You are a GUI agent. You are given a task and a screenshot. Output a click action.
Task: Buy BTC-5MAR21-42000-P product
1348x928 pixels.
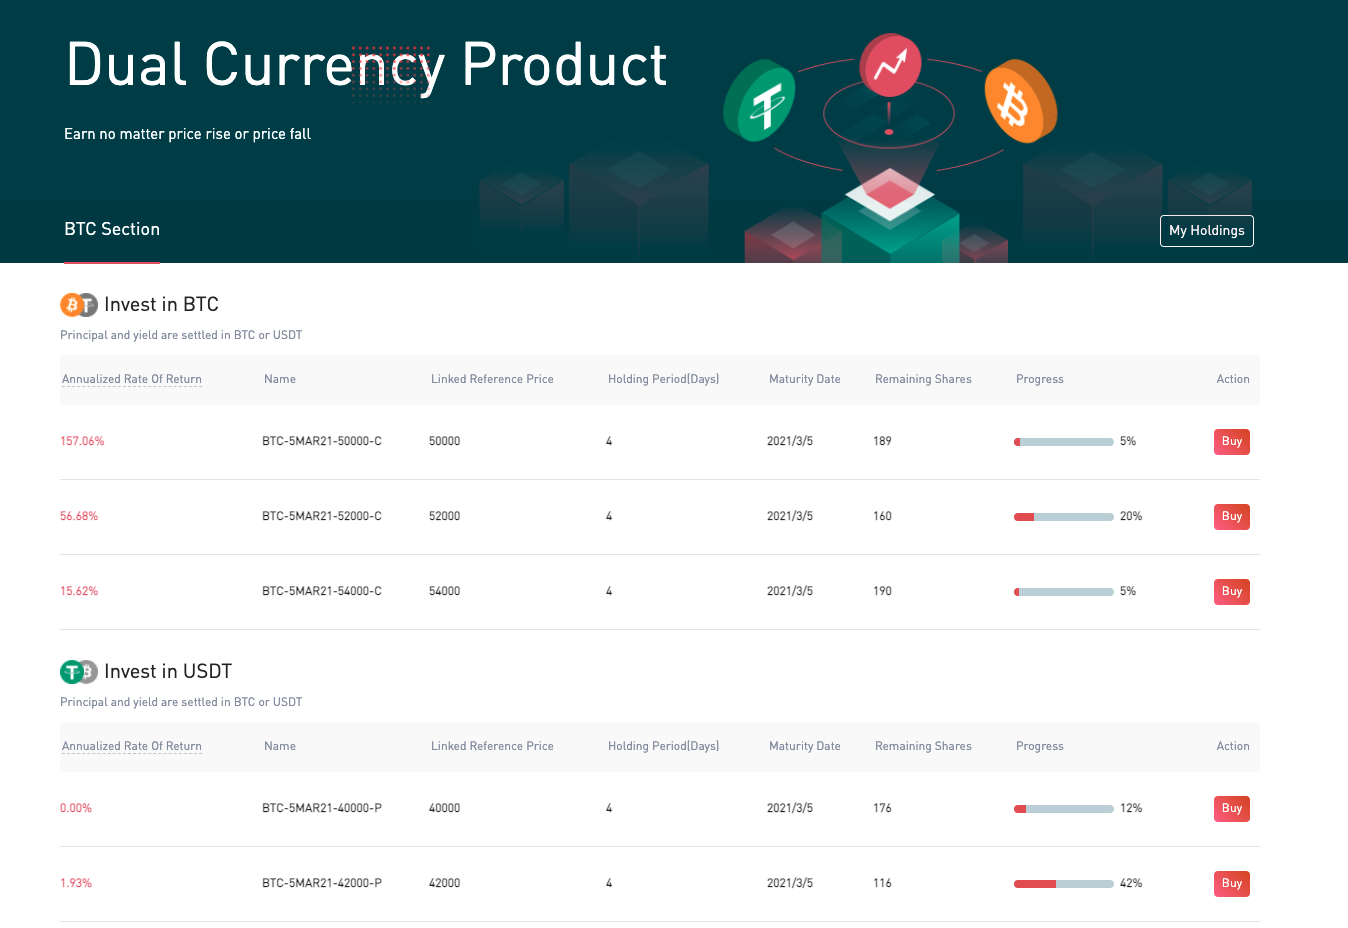click(x=1232, y=884)
